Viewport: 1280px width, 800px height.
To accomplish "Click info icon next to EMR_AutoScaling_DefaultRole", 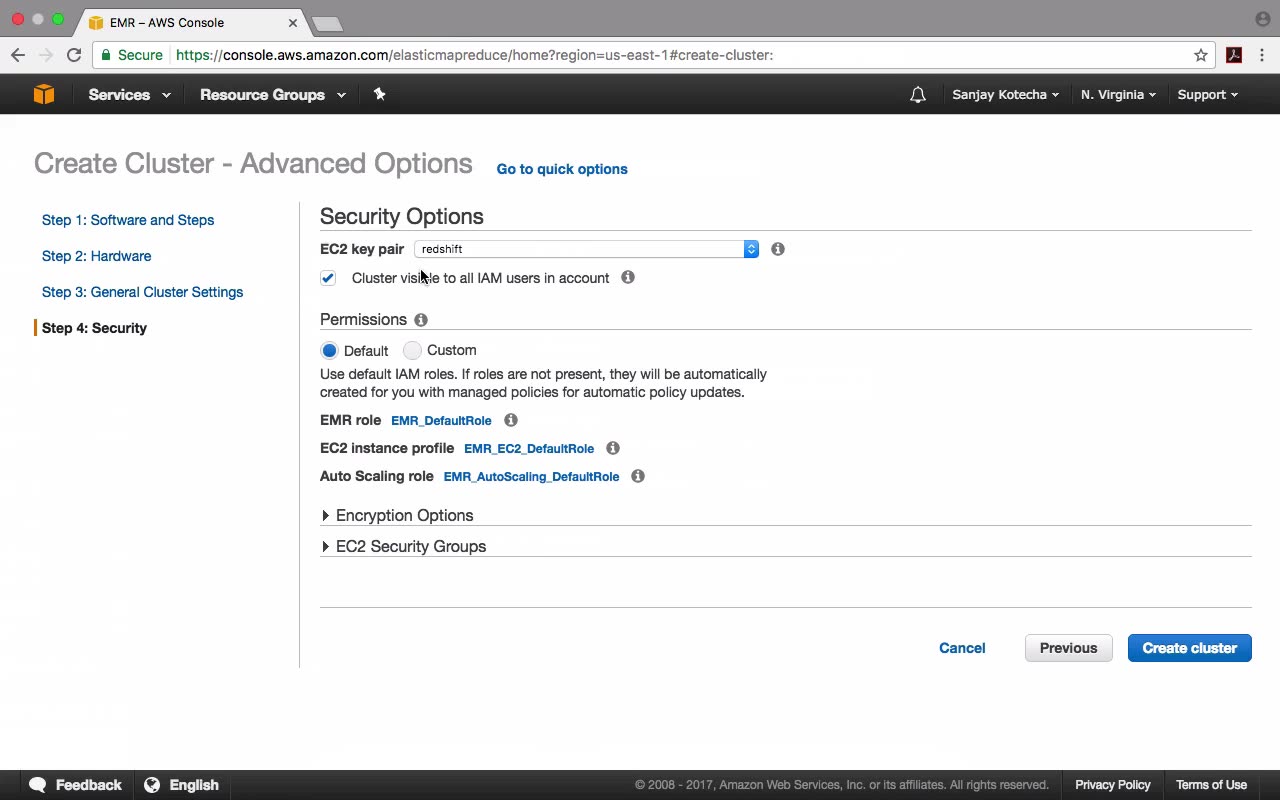I will click(638, 476).
